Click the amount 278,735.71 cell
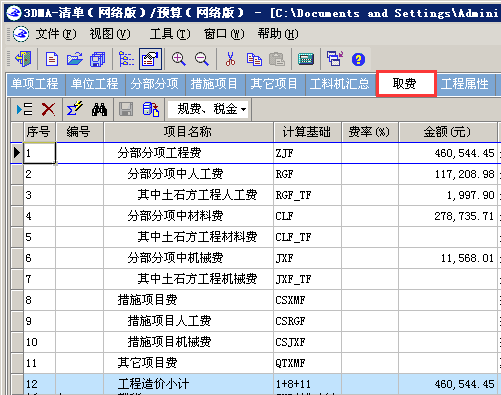This screenshot has height=395, width=501. click(x=448, y=216)
